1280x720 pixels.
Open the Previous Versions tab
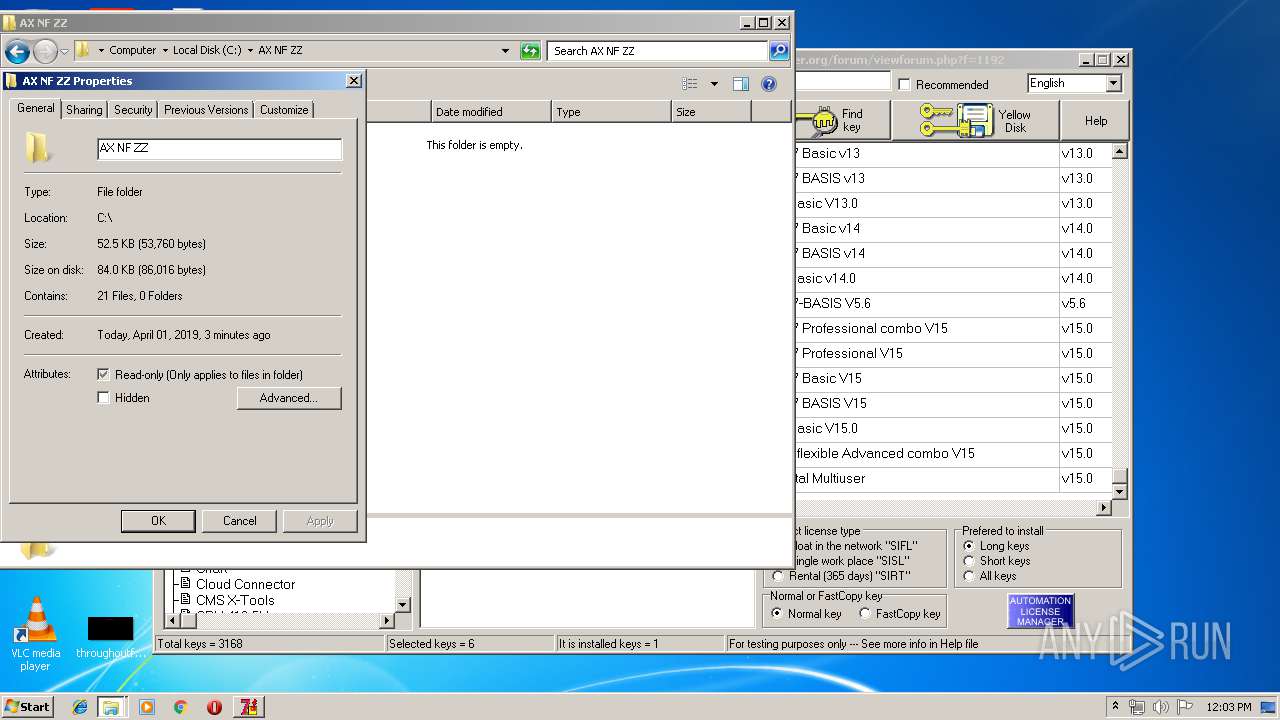[206, 110]
